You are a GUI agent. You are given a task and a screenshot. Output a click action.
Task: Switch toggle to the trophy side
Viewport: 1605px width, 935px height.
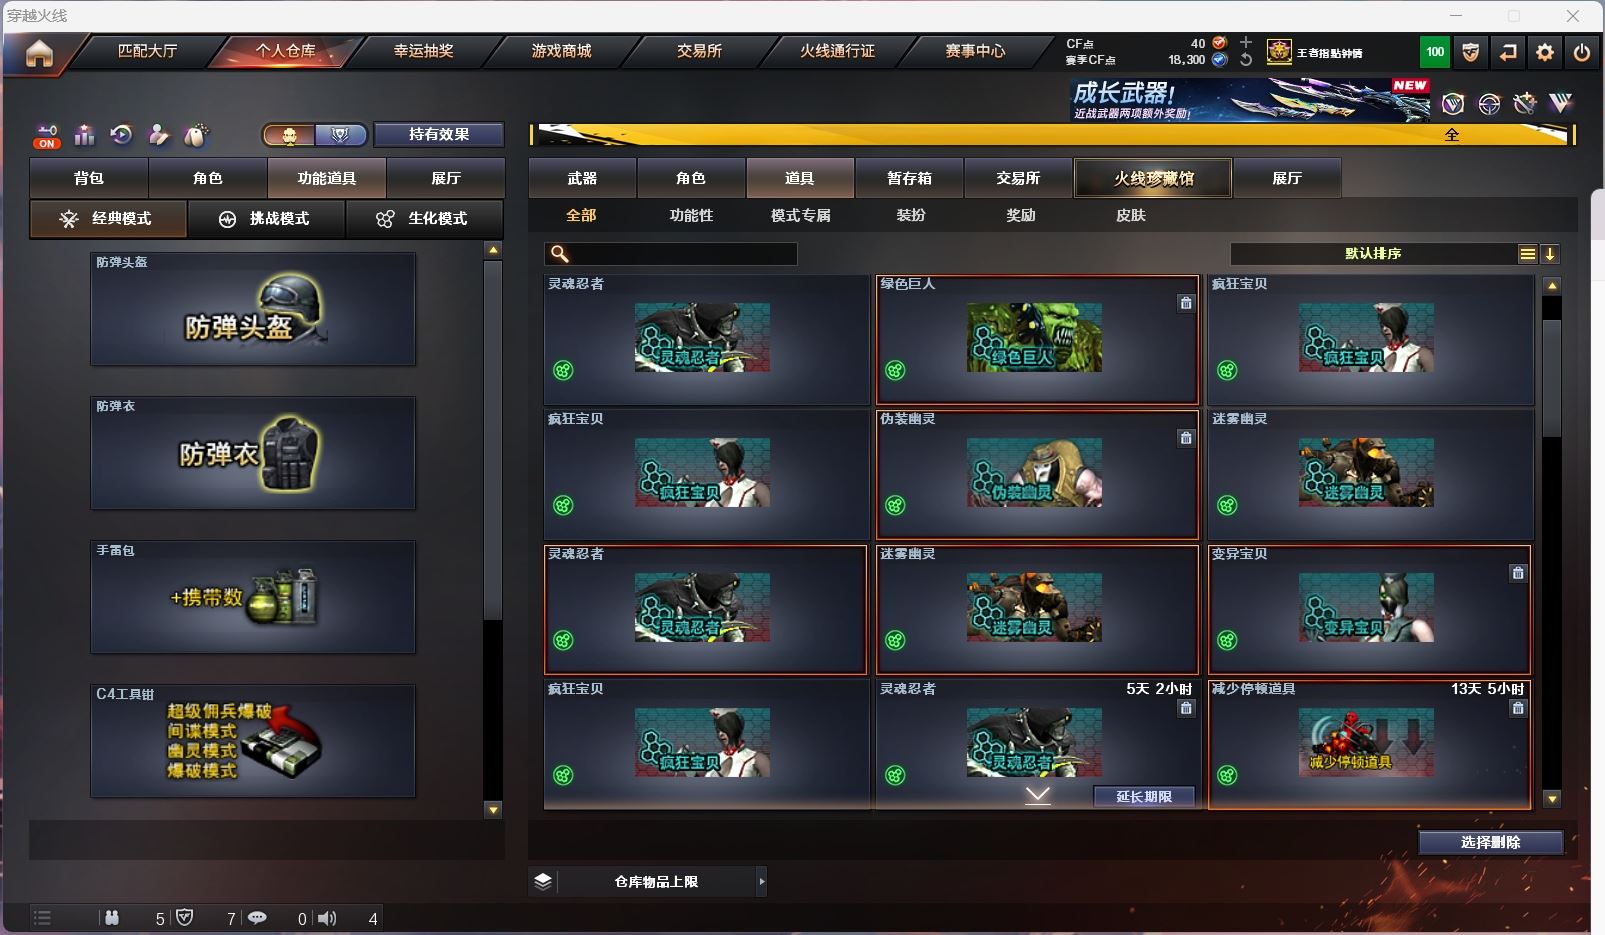340,135
